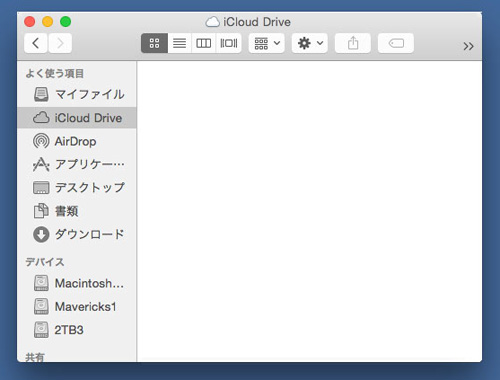Show hidden toolbar items via double chevron

coord(468,46)
